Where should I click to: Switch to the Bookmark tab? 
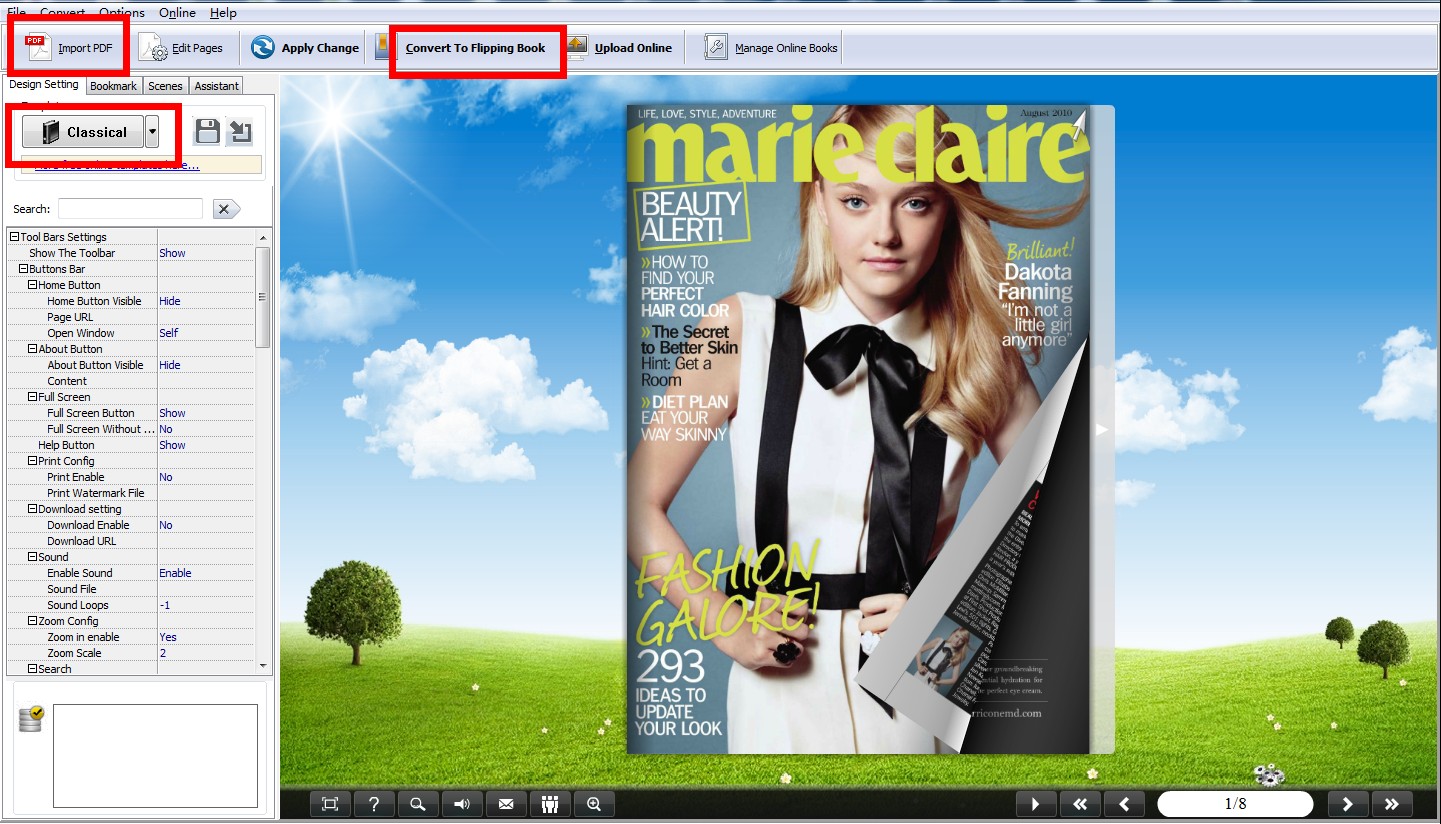pyautogui.click(x=113, y=86)
